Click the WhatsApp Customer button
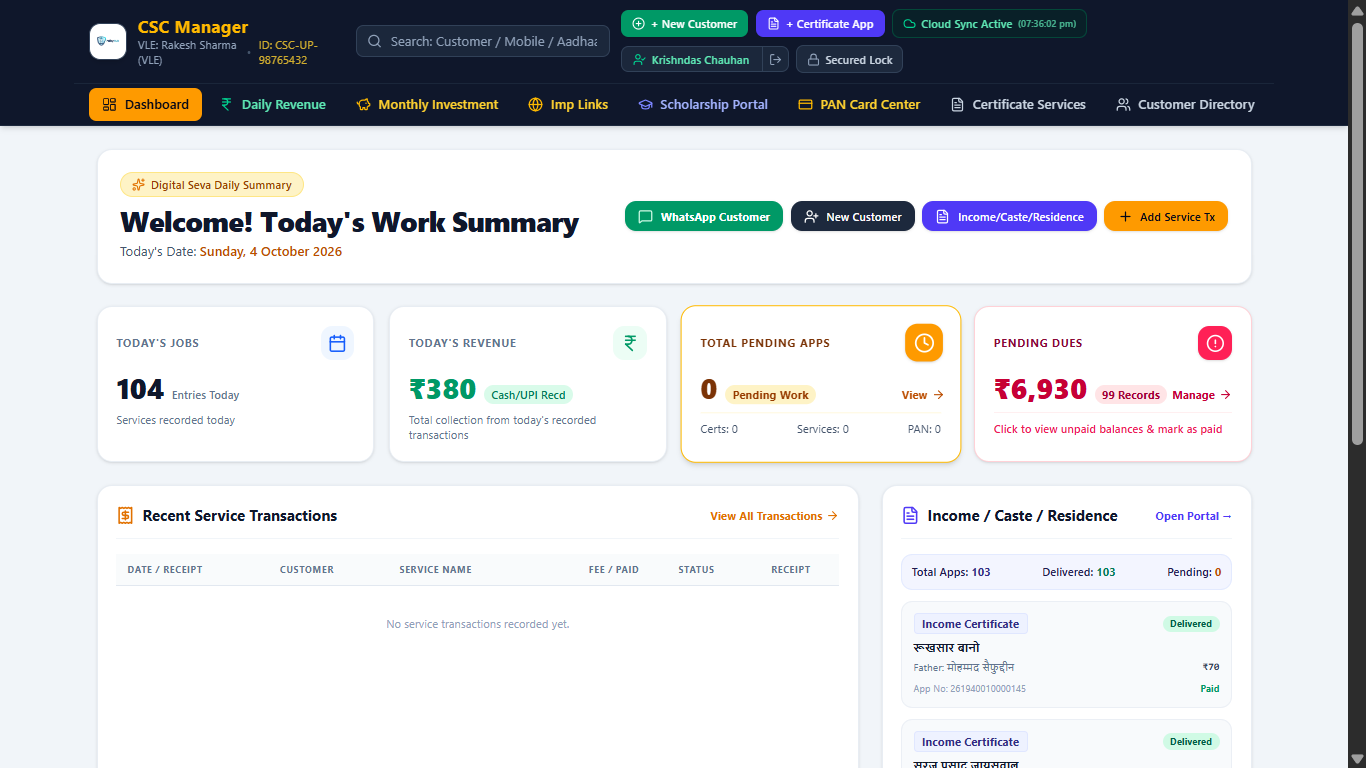Screen dimensions: 1366x768 tap(704, 217)
